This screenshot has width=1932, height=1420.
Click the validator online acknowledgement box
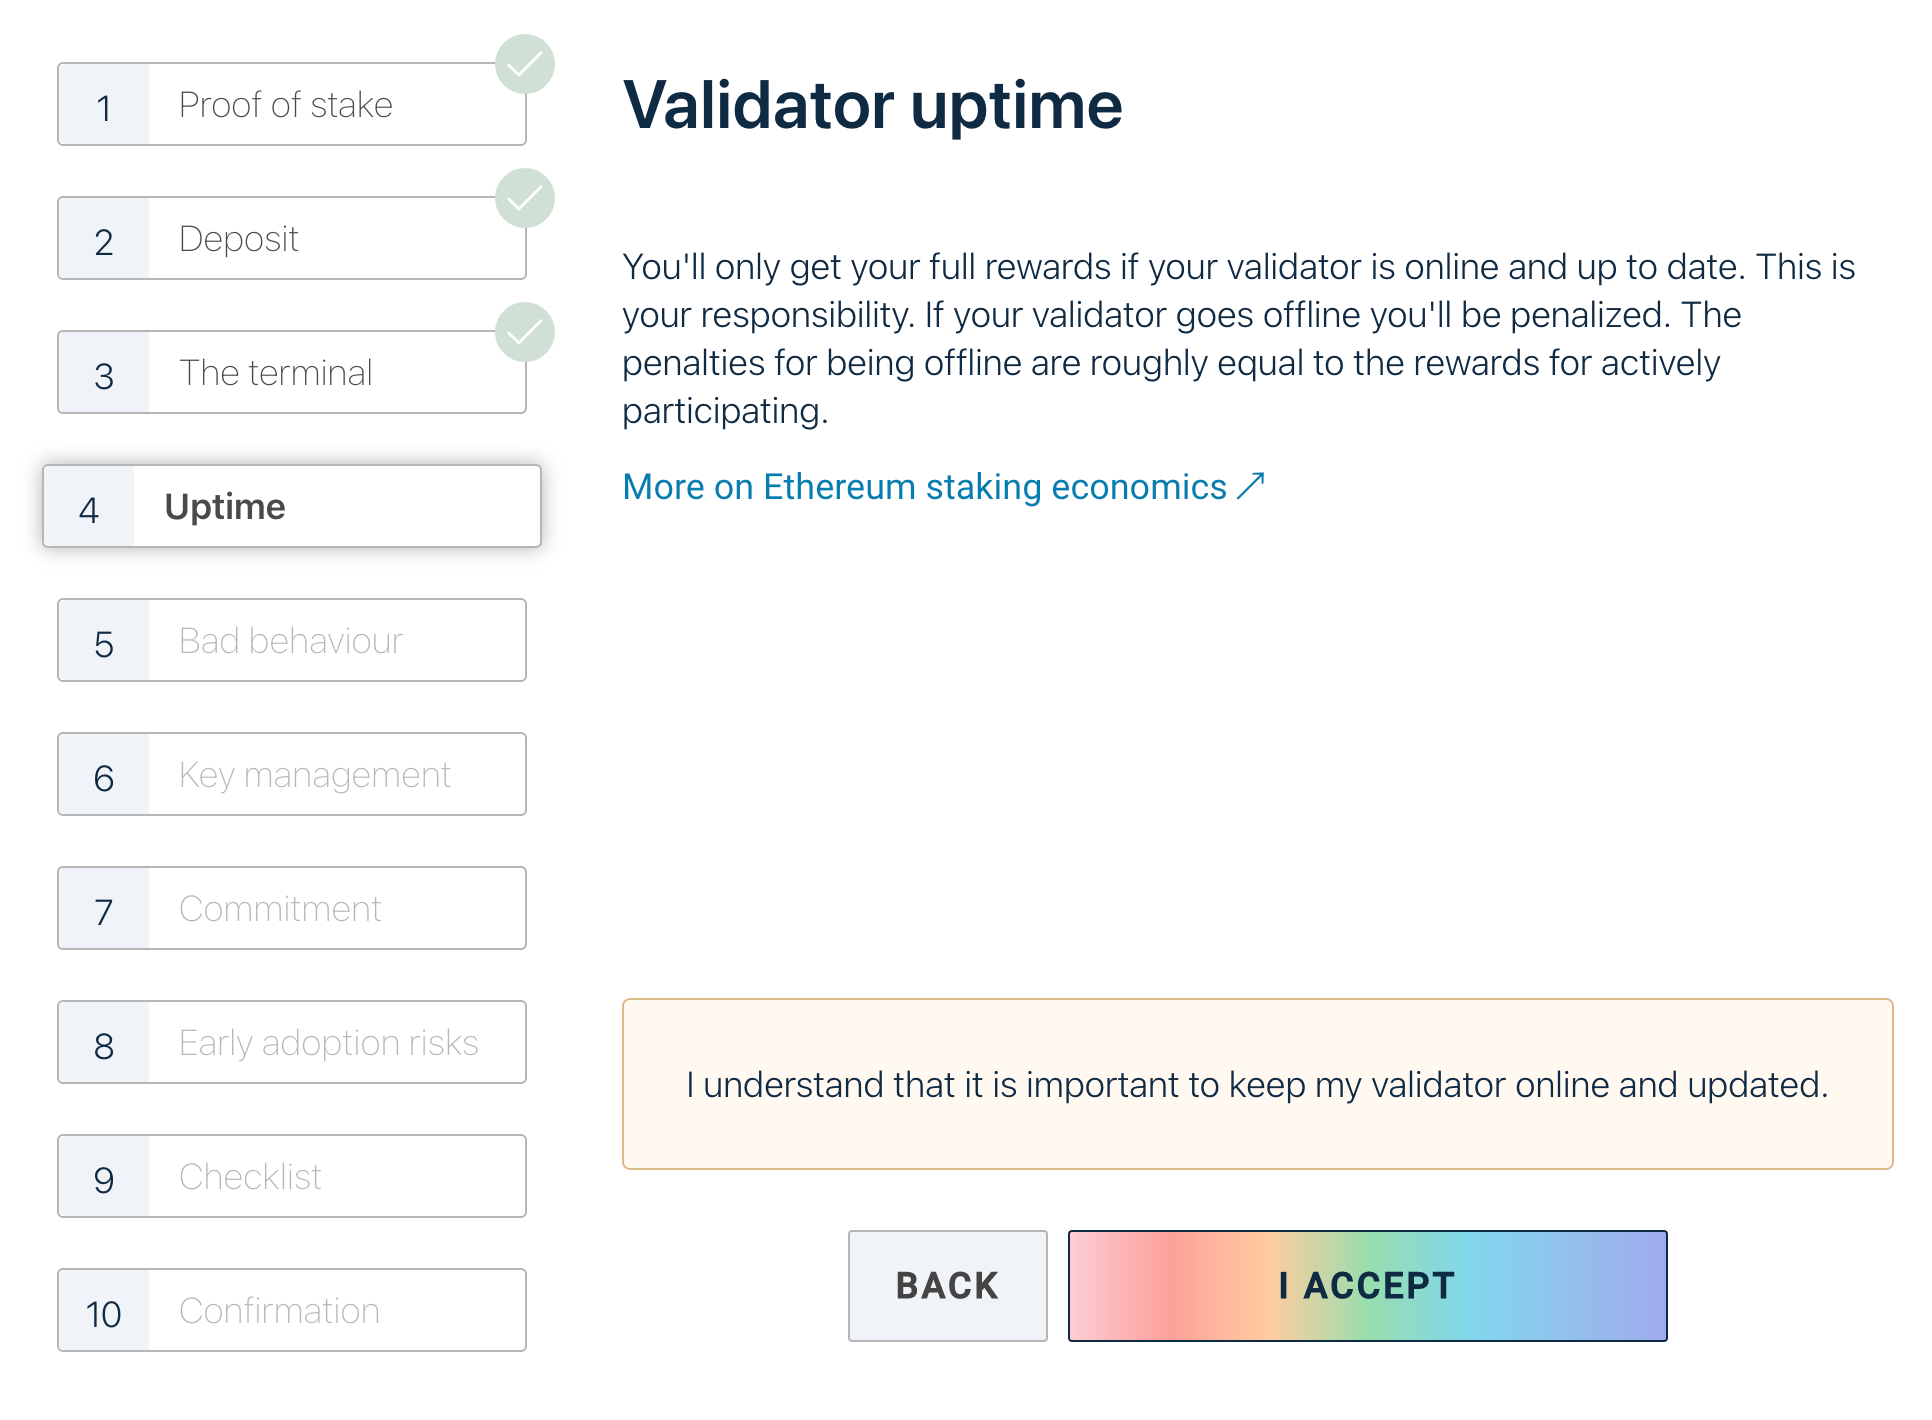pos(1257,1085)
